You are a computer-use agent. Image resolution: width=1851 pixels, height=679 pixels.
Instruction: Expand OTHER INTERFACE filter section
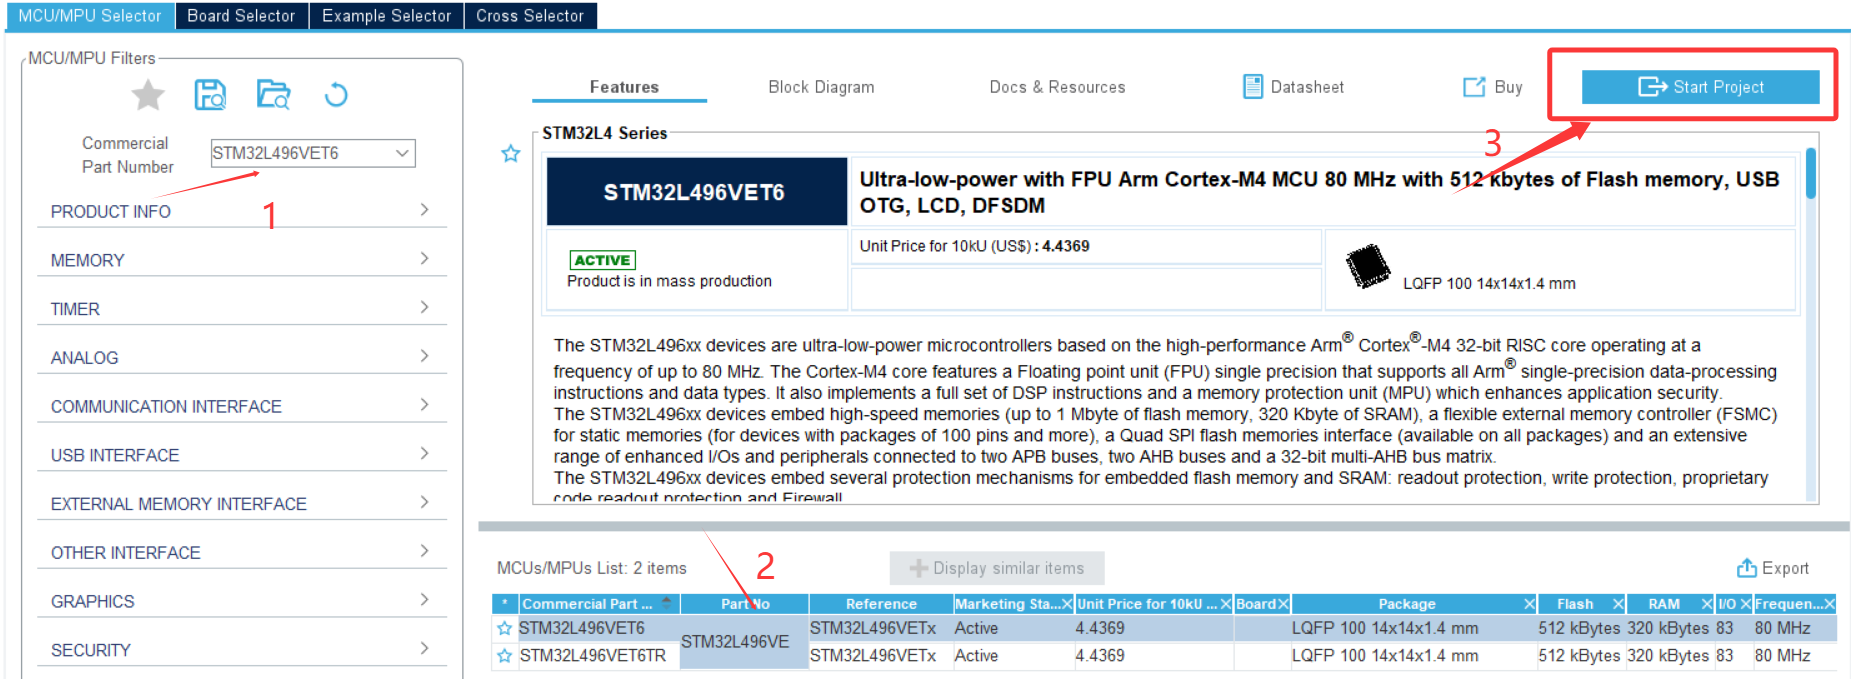(241, 553)
